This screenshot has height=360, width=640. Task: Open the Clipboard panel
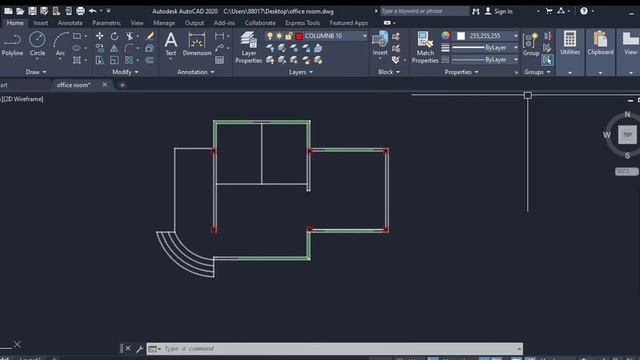600,43
